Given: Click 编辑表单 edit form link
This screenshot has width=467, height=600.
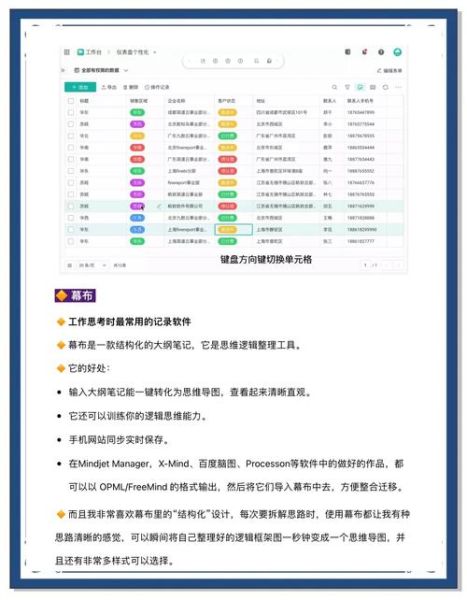Looking at the screenshot, I should [390, 70].
